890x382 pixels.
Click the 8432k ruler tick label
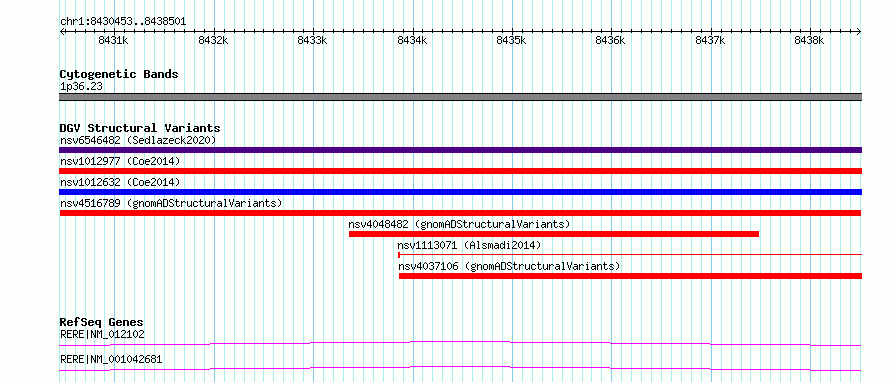pyautogui.click(x=213, y=40)
